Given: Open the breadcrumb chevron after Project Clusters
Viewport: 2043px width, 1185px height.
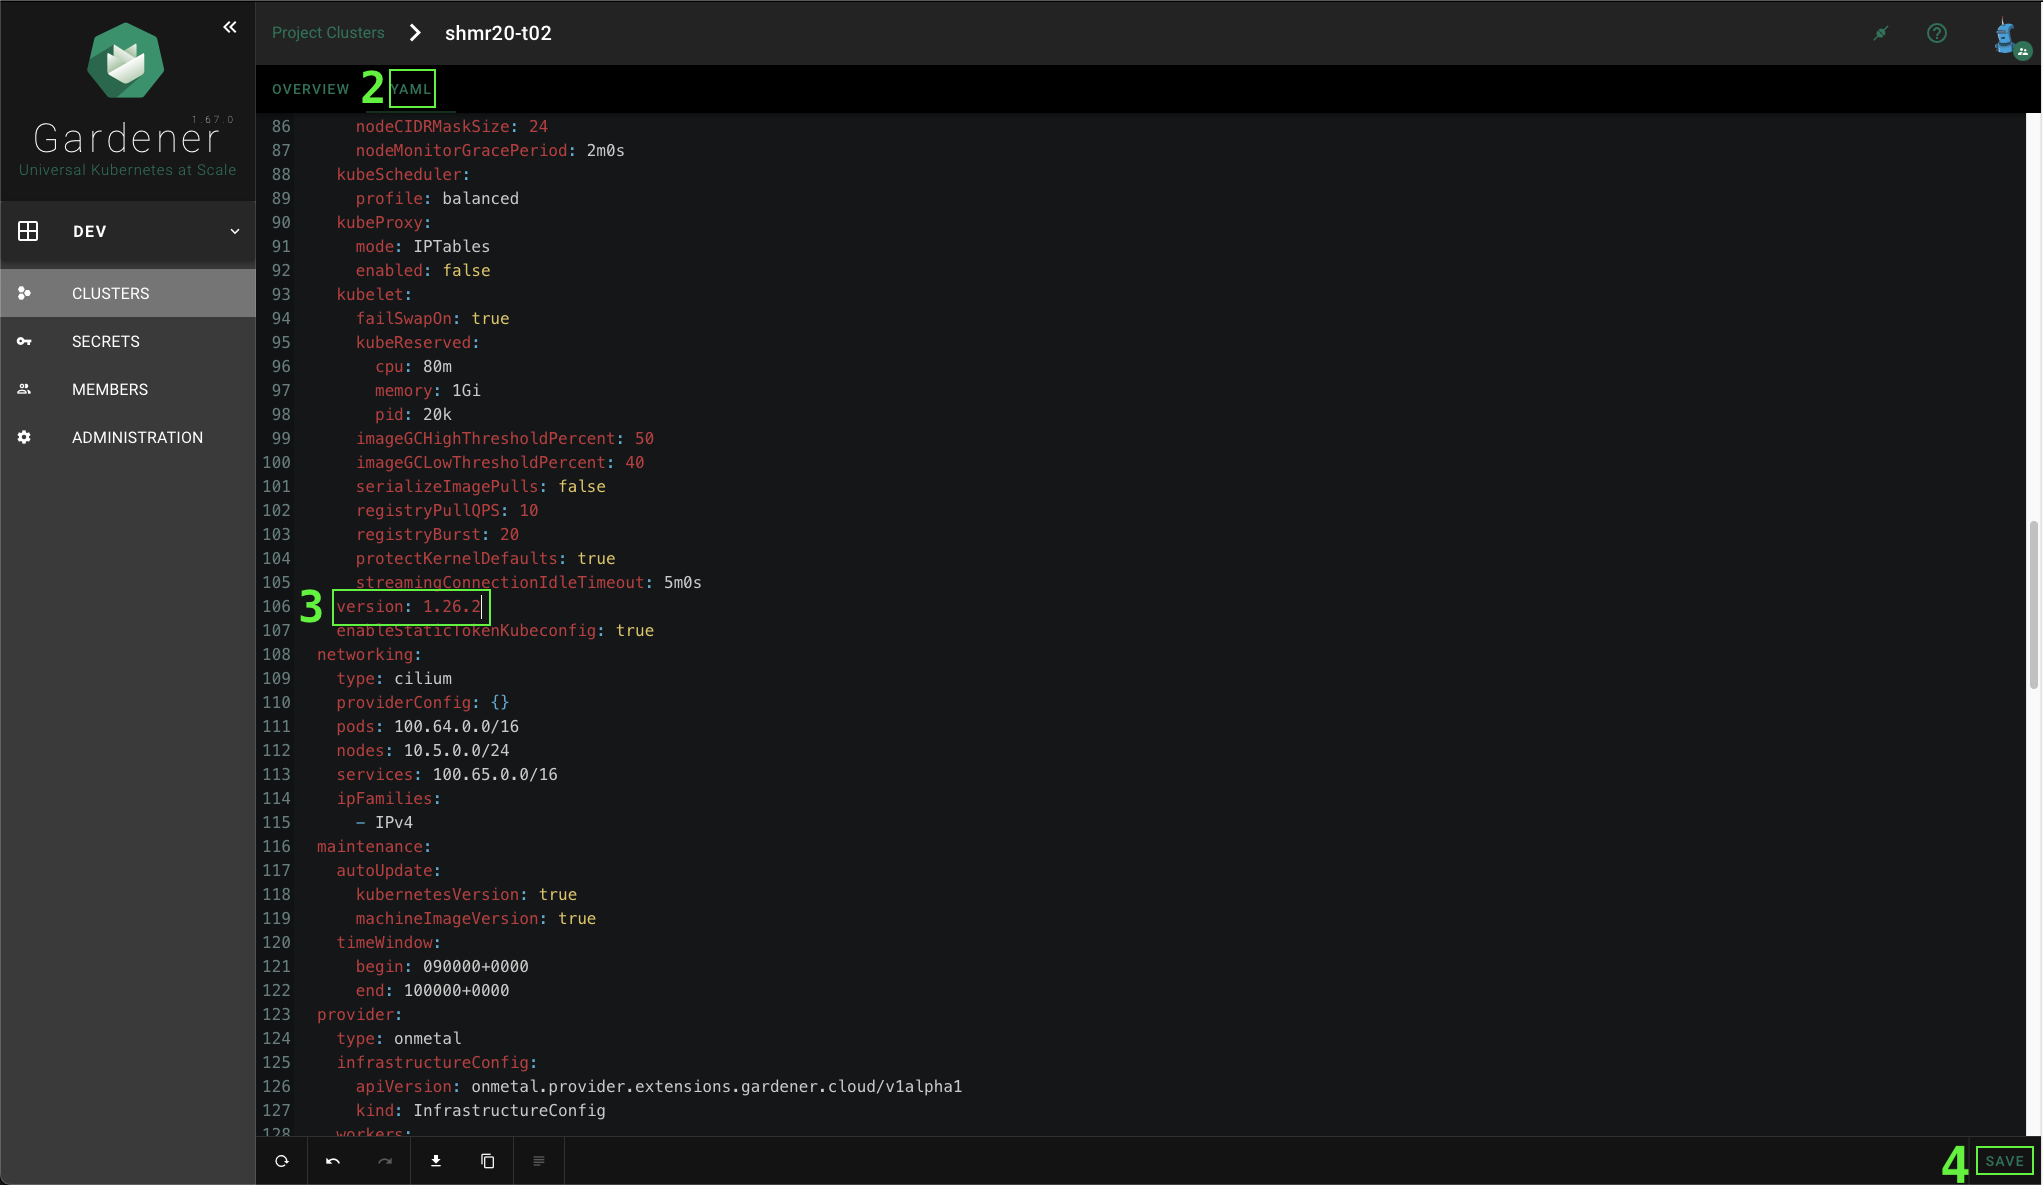Looking at the screenshot, I should [414, 32].
